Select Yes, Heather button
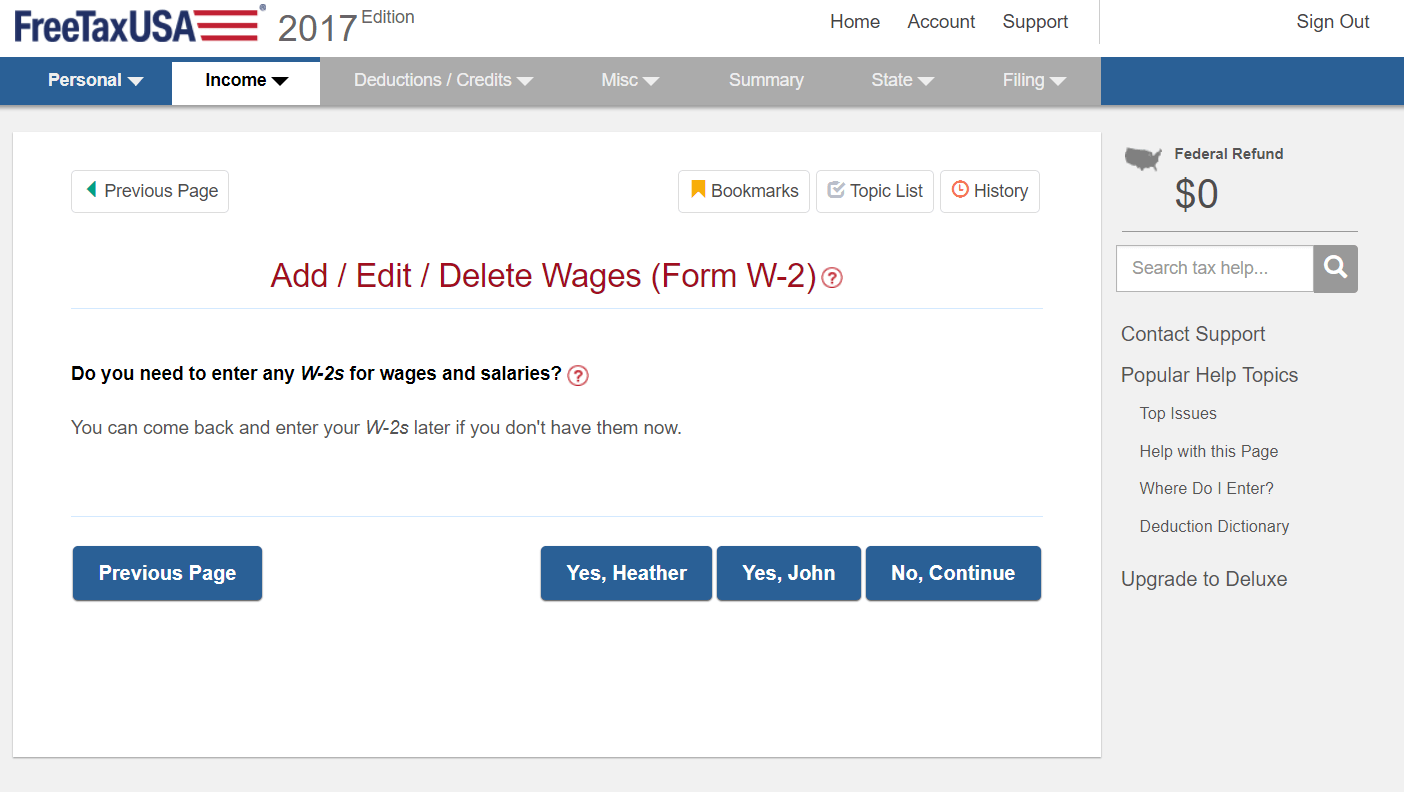The height and width of the screenshot is (792, 1404). pos(626,573)
